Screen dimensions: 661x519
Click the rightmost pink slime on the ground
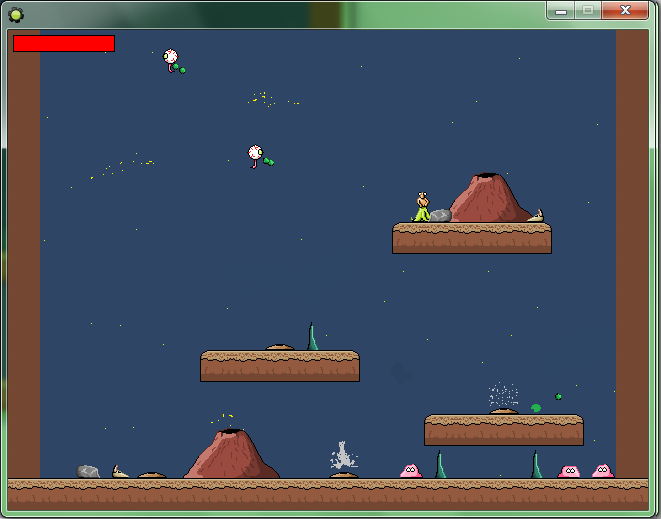[x=602, y=471]
